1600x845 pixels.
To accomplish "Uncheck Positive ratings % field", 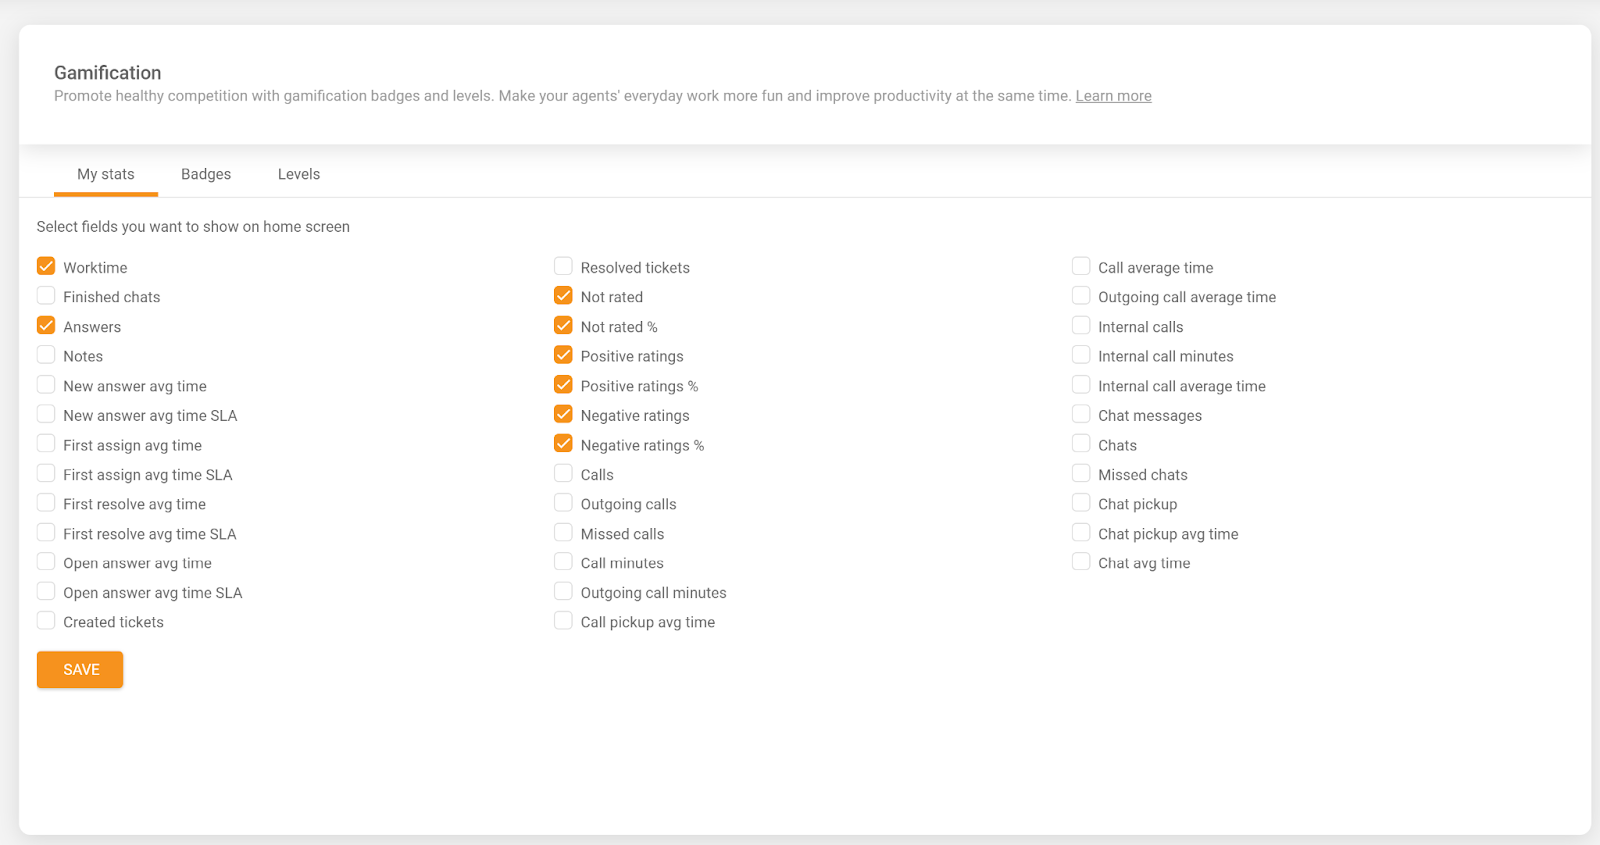I will tap(564, 385).
